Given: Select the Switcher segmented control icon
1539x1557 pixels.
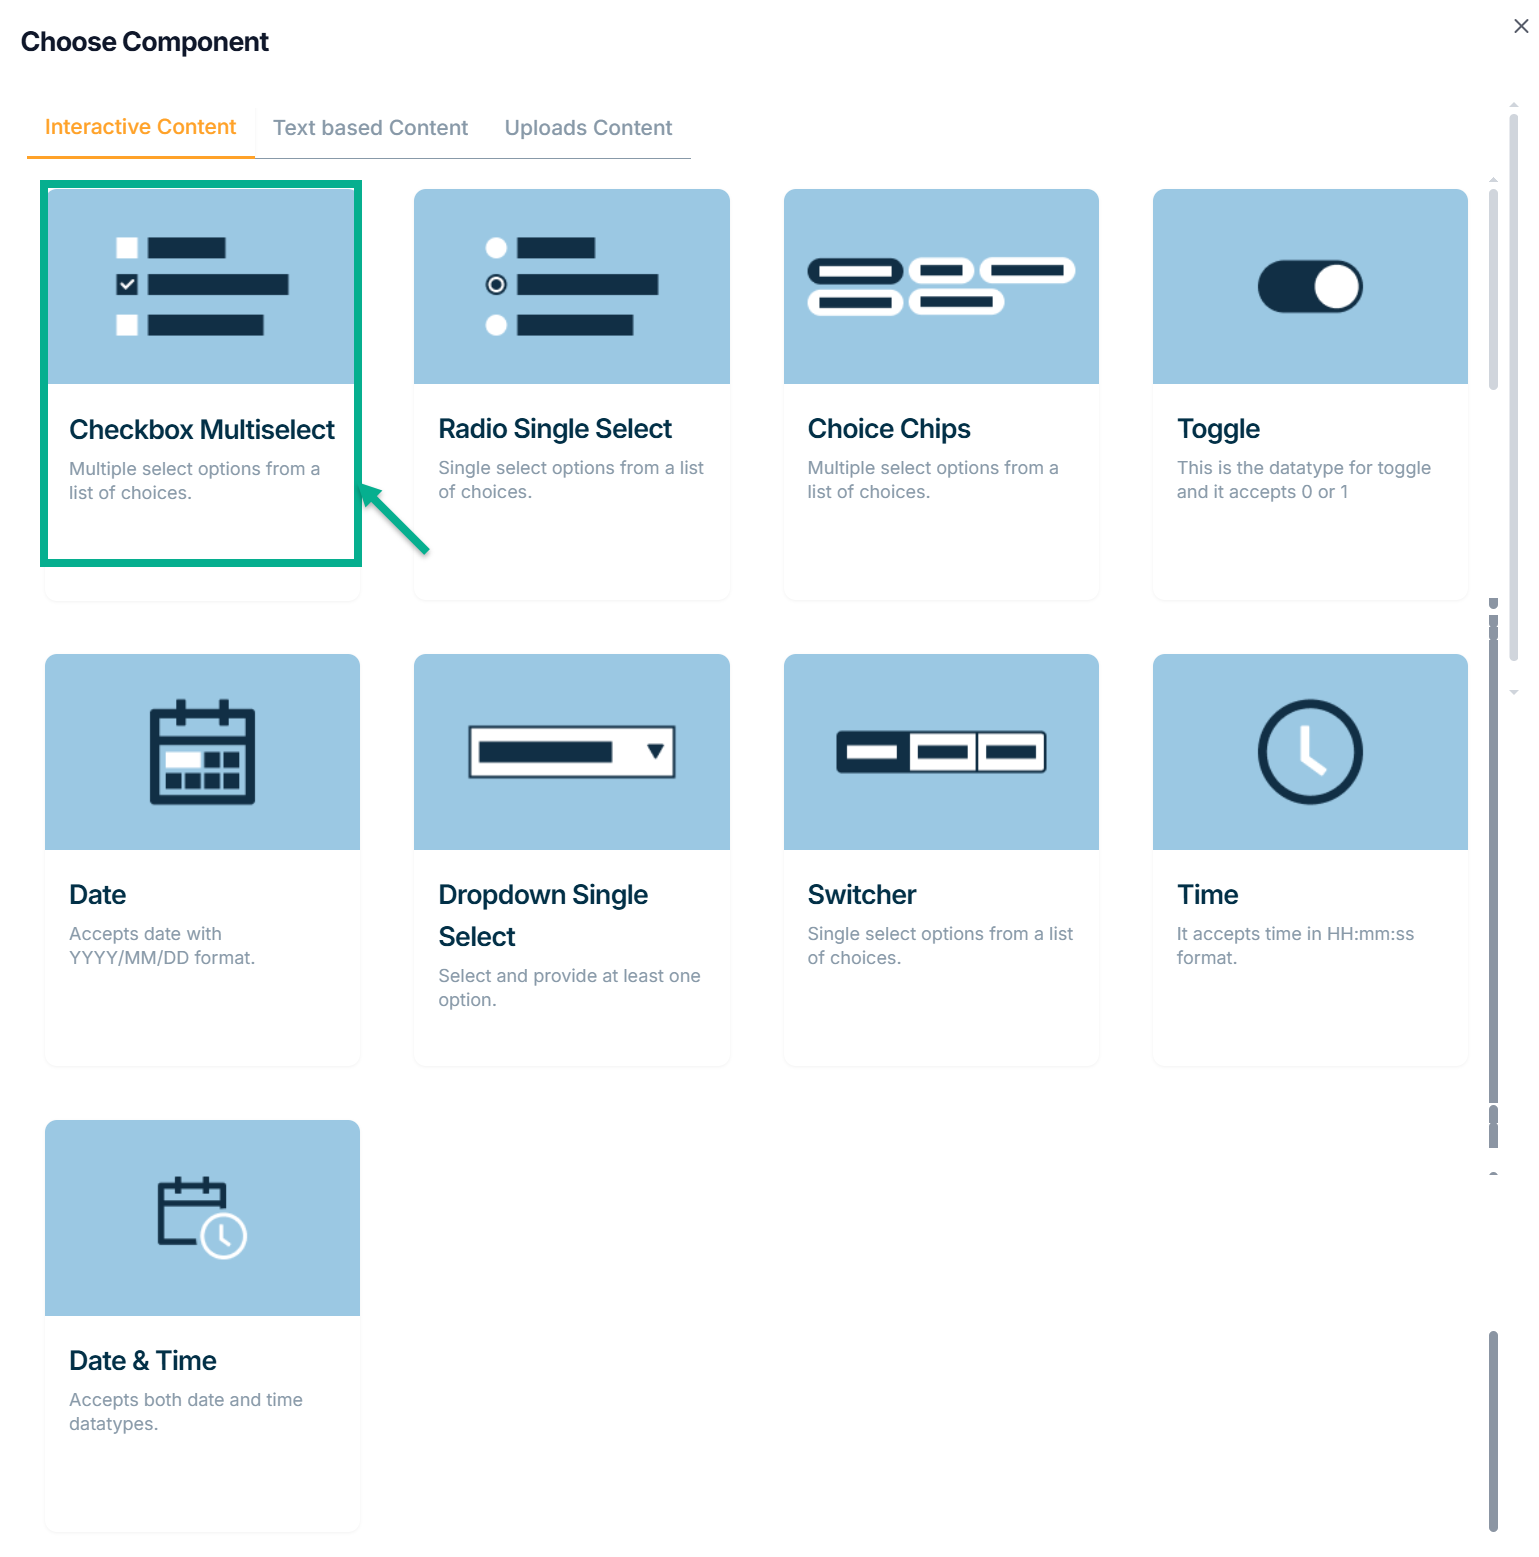Looking at the screenshot, I should point(940,752).
